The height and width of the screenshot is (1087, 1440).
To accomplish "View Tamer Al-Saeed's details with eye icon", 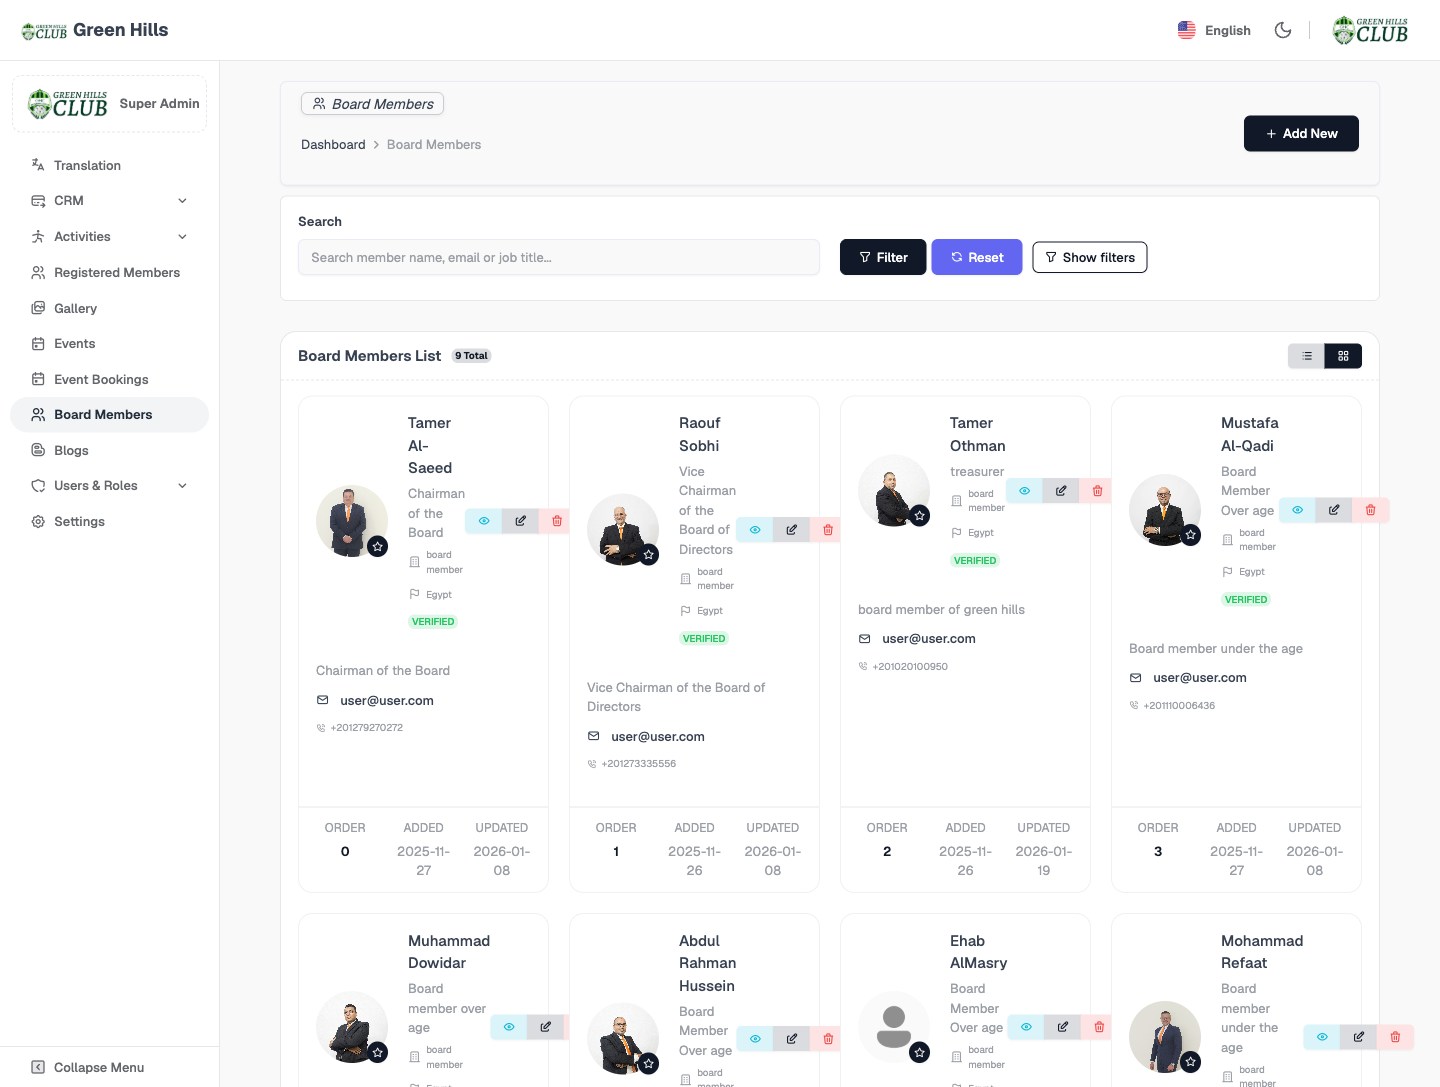I will point(484,521).
